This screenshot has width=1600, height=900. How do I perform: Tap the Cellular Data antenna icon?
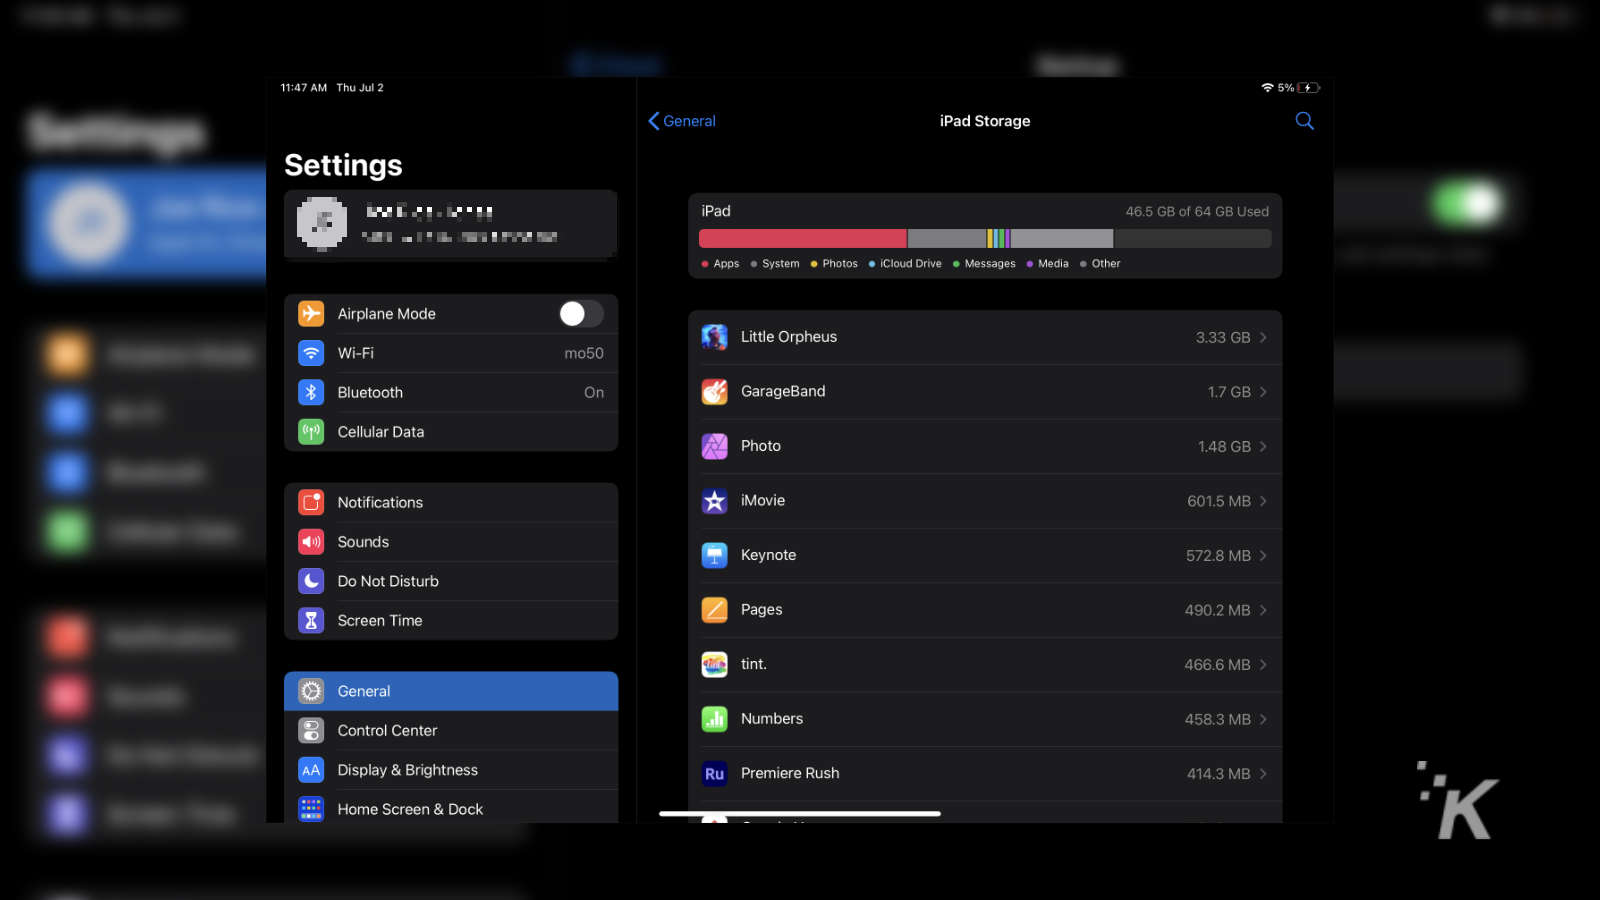(311, 432)
